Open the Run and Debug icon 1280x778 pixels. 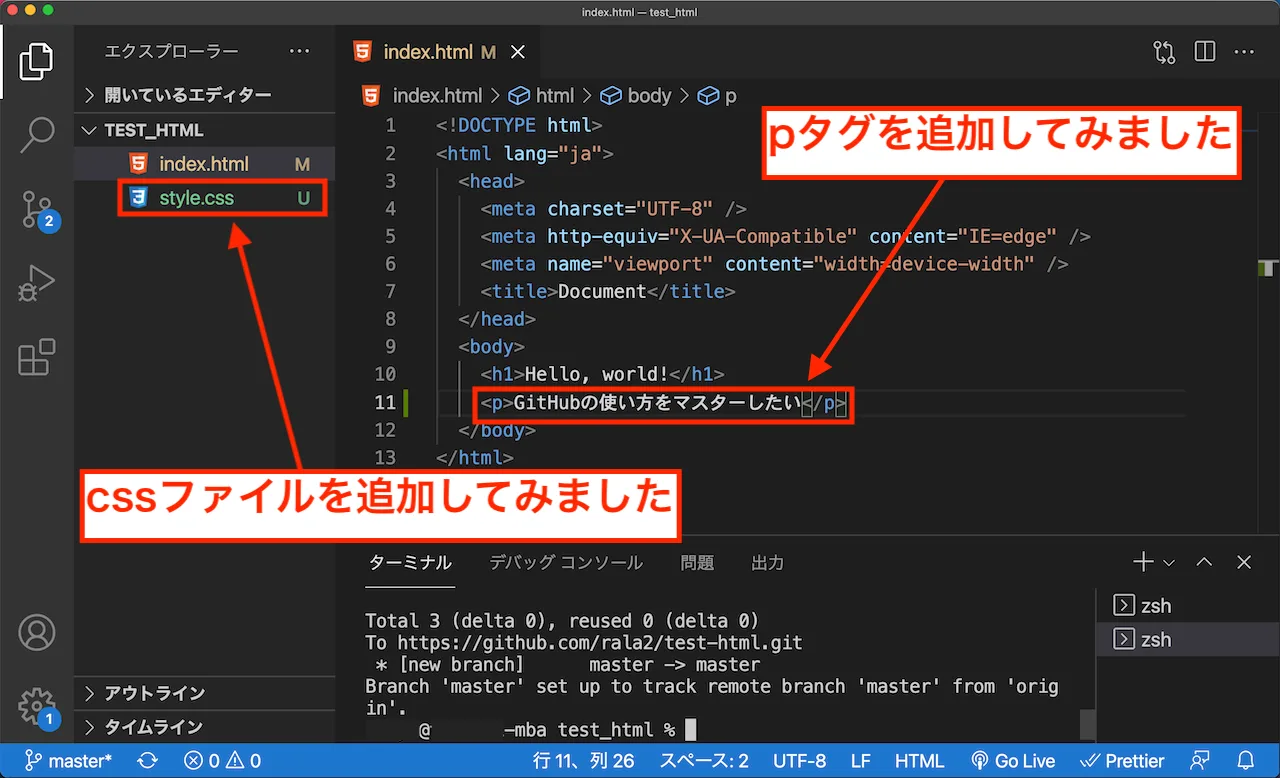tap(37, 283)
